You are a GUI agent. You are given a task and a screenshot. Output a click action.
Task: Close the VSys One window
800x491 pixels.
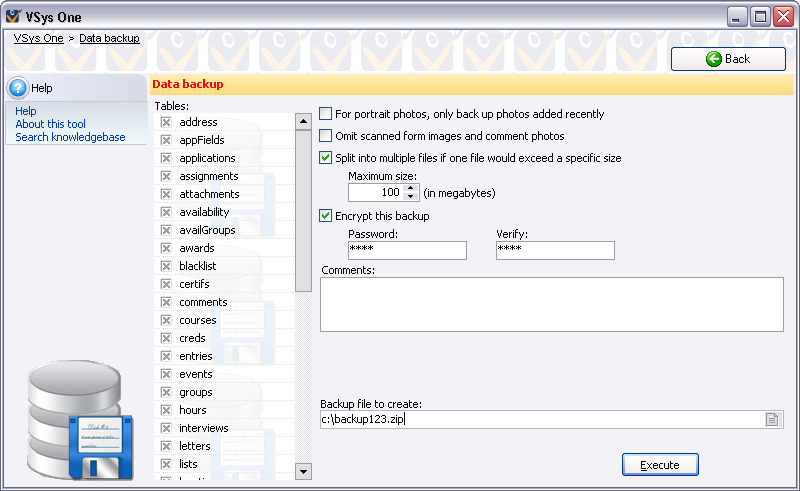tap(783, 17)
